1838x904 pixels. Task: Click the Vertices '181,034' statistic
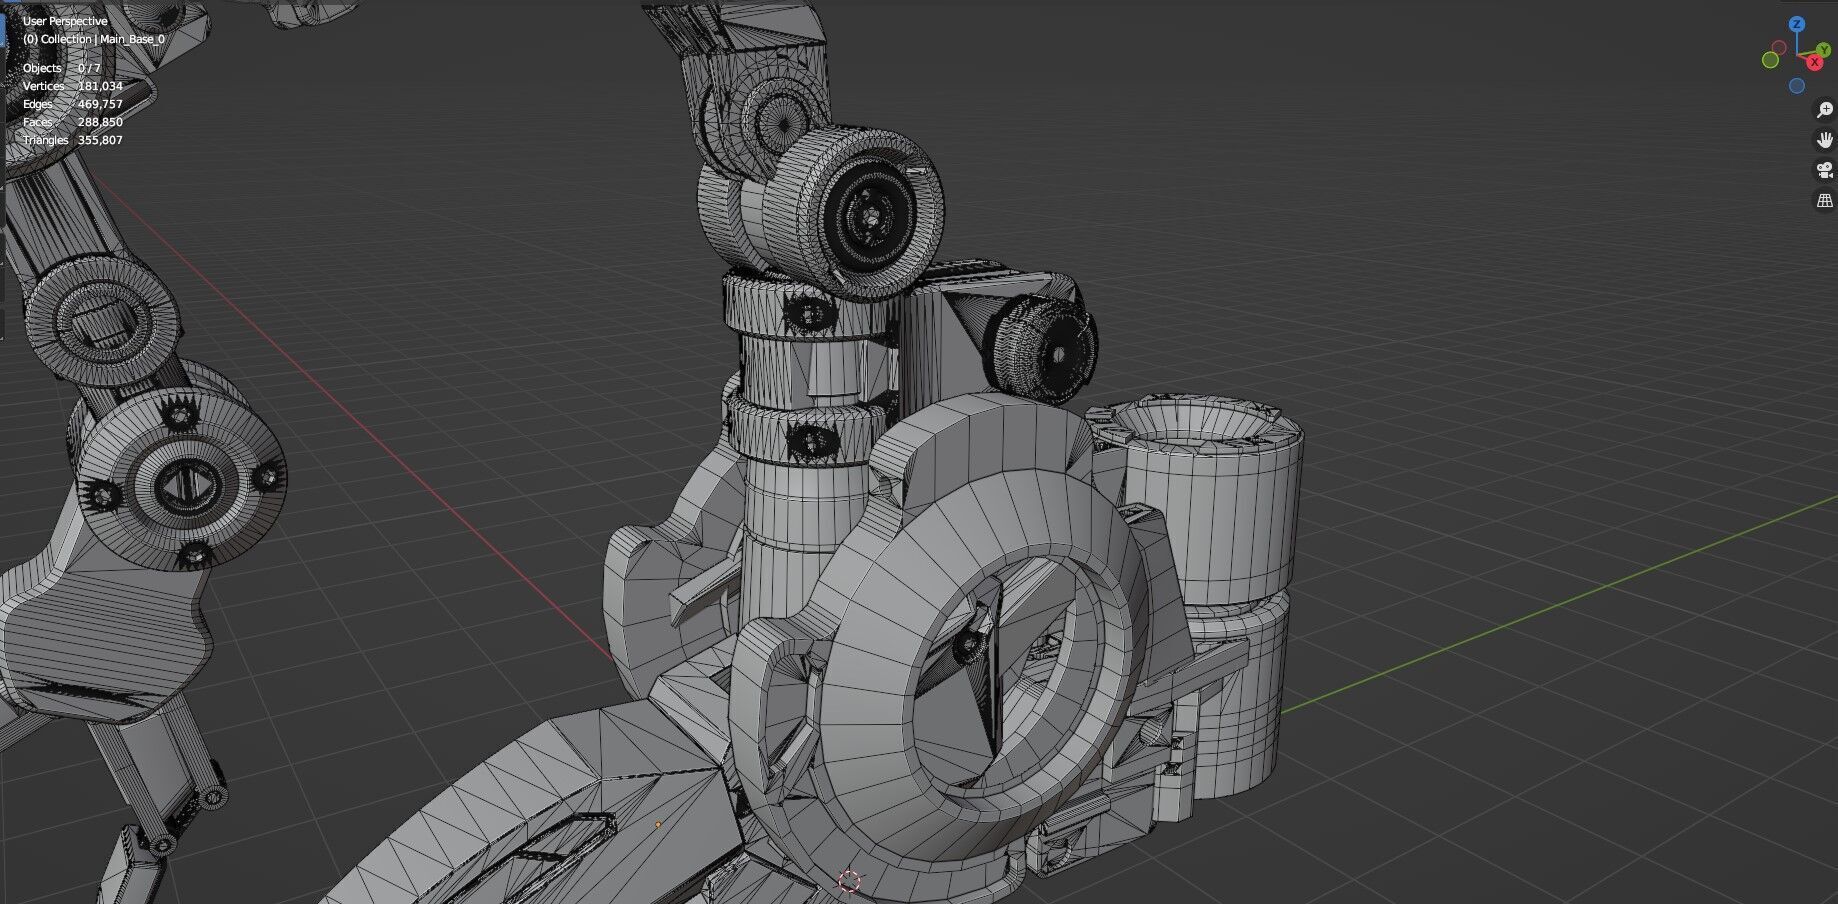click(100, 86)
